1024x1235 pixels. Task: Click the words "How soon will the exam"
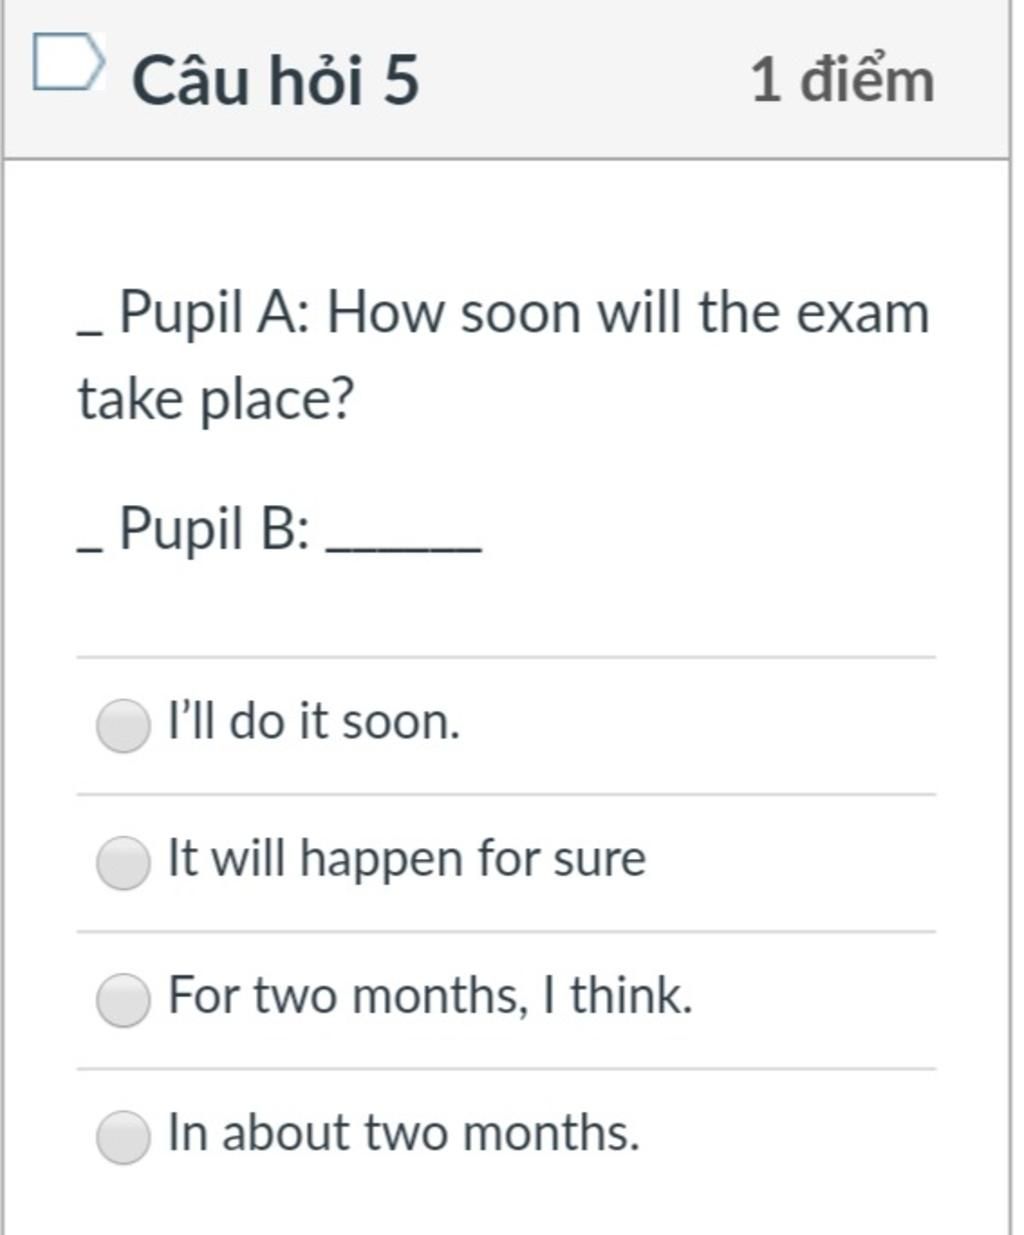[x=628, y=313]
